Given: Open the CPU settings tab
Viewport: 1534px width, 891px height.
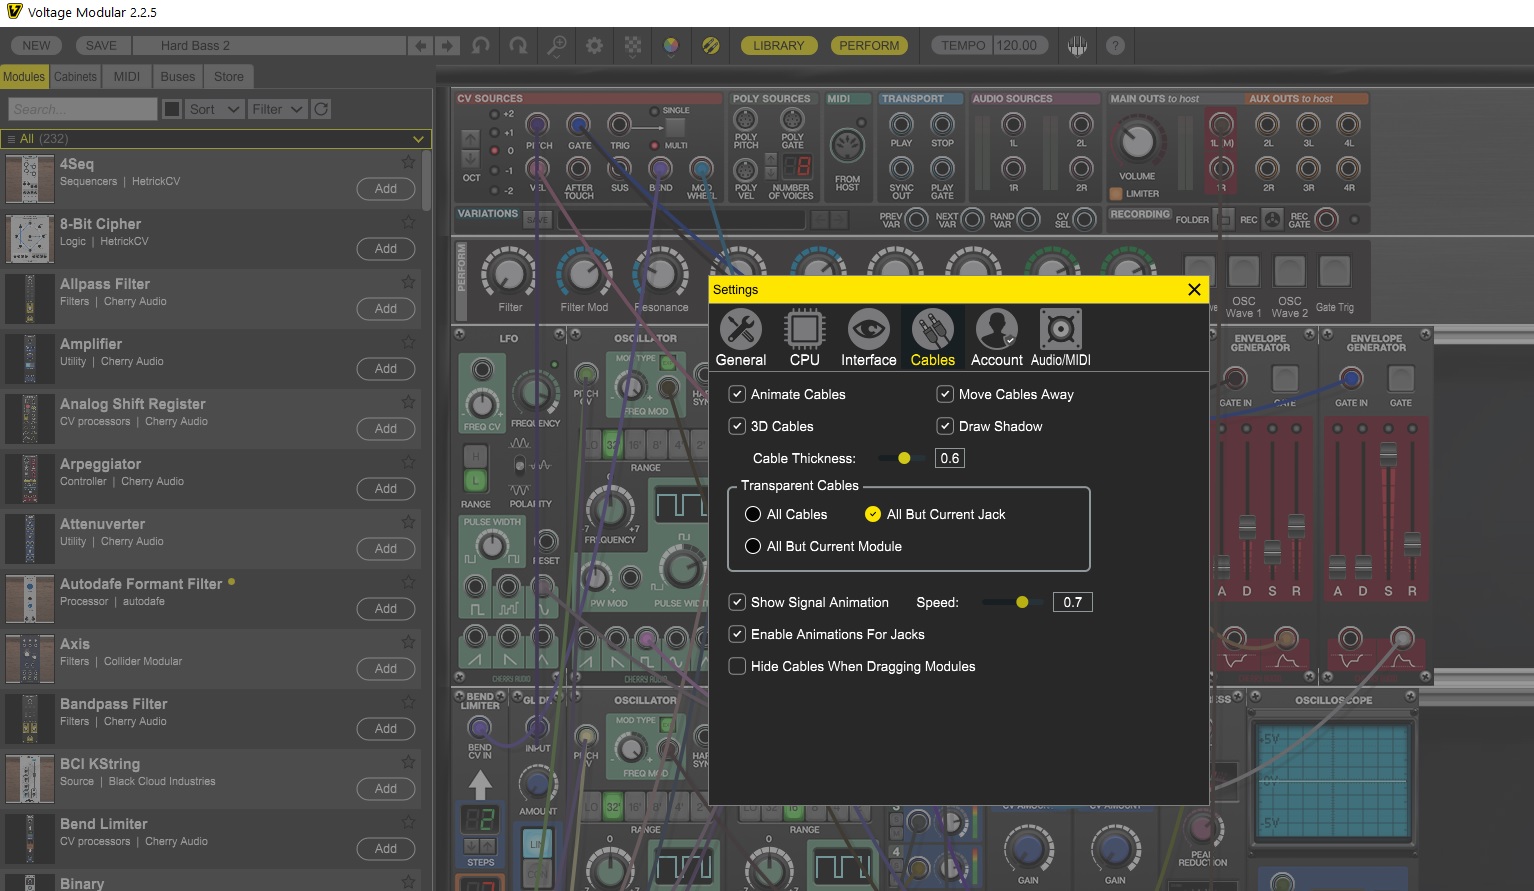Looking at the screenshot, I should coord(804,338).
